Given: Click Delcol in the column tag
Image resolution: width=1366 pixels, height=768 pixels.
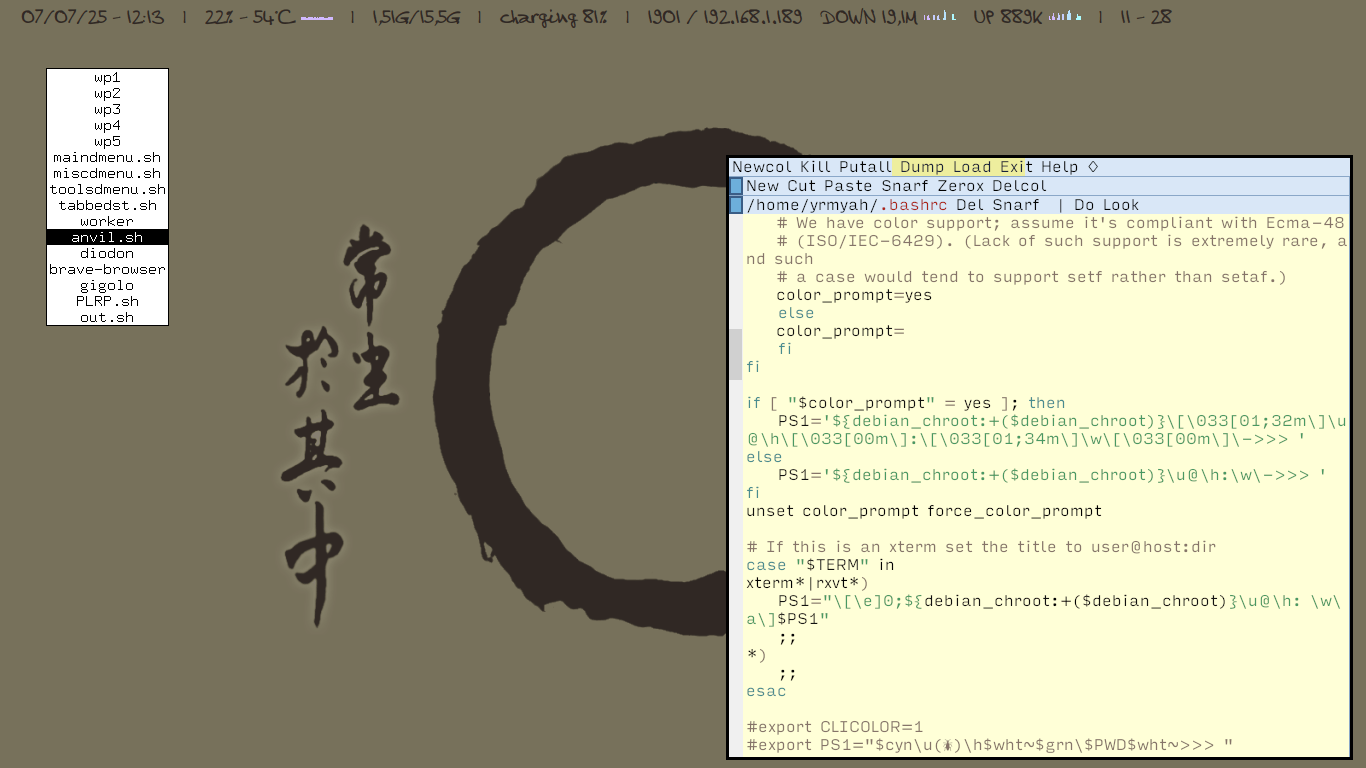Looking at the screenshot, I should pos(1019,186).
